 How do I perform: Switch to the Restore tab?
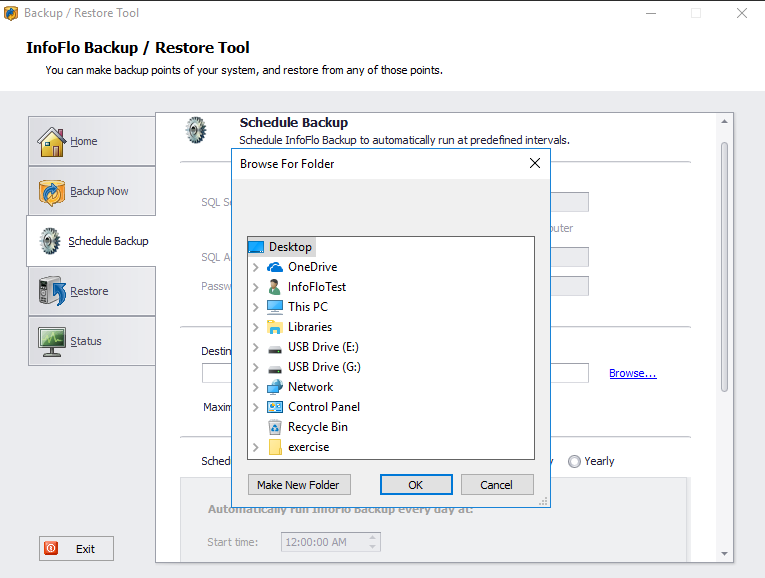[x=92, y=291]
